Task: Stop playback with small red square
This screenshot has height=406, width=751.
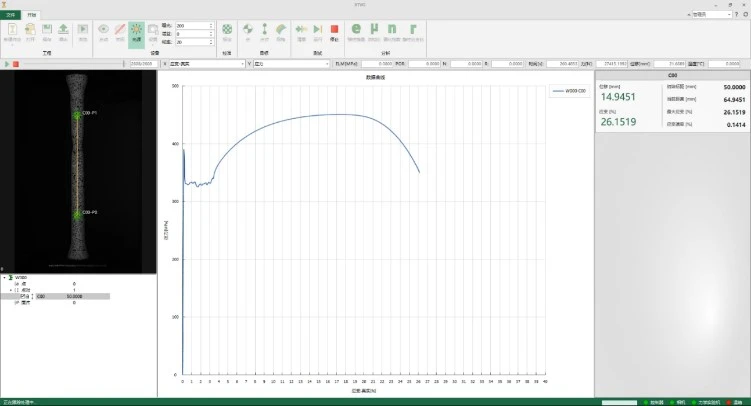Action: click(16, 64)
